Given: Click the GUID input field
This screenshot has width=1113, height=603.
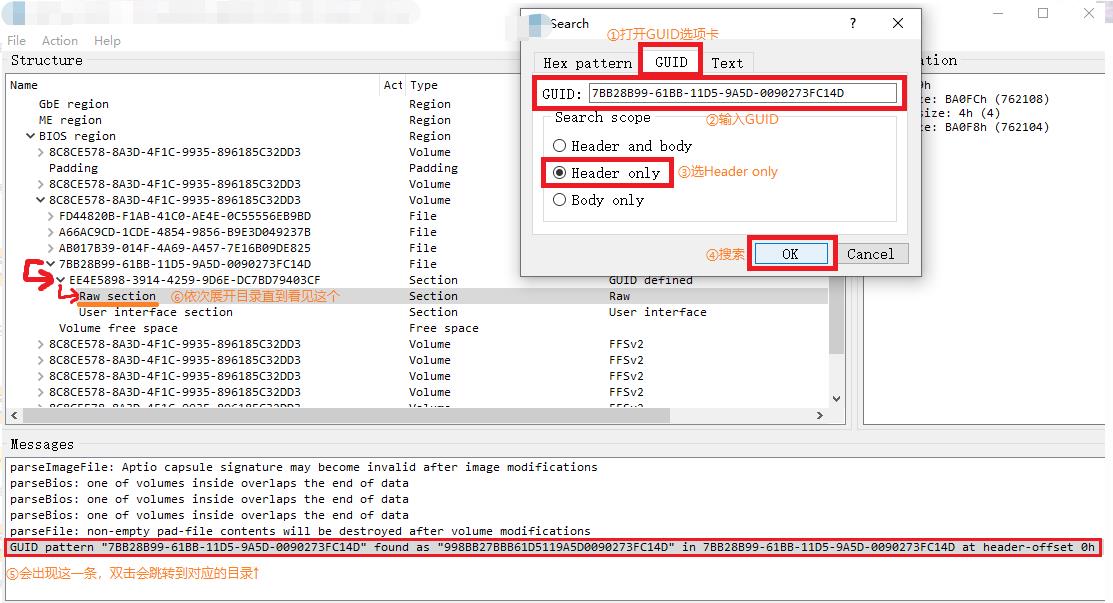Looking at the screenshot, I should pyautogui.click(x=741, y=93).
